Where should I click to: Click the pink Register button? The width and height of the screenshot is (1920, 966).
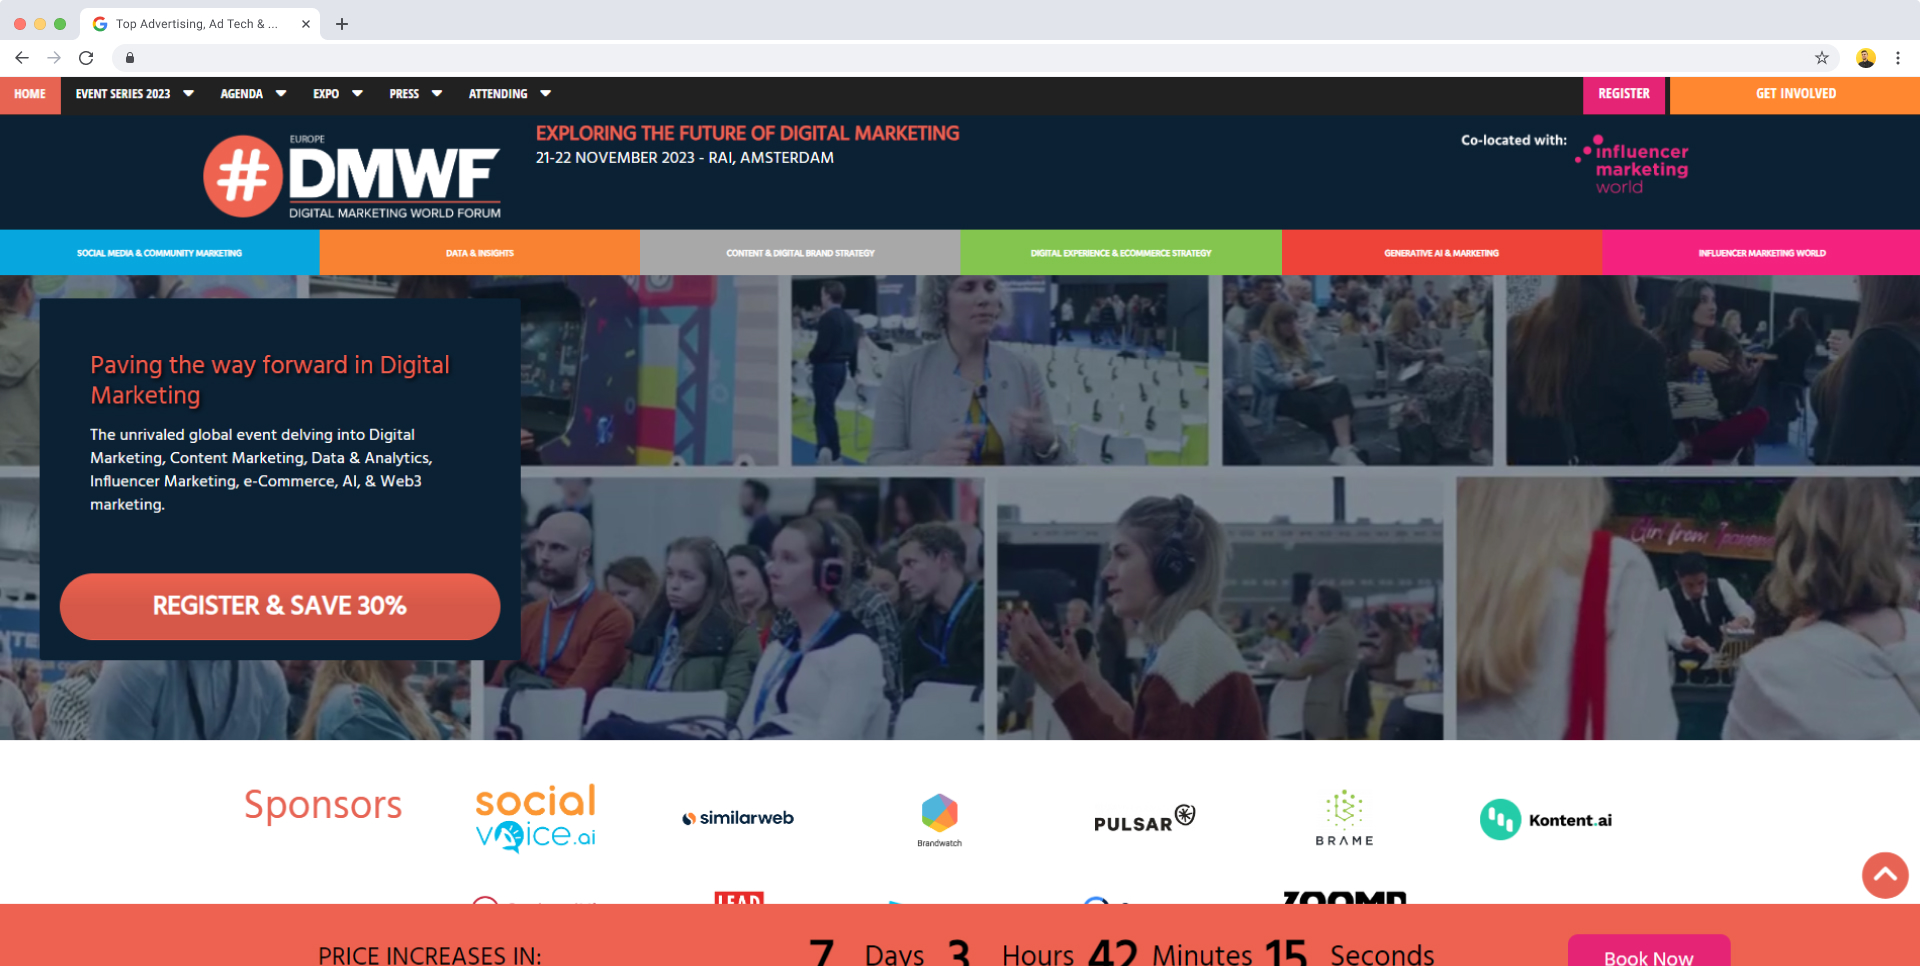click(x=1624, y=94)
